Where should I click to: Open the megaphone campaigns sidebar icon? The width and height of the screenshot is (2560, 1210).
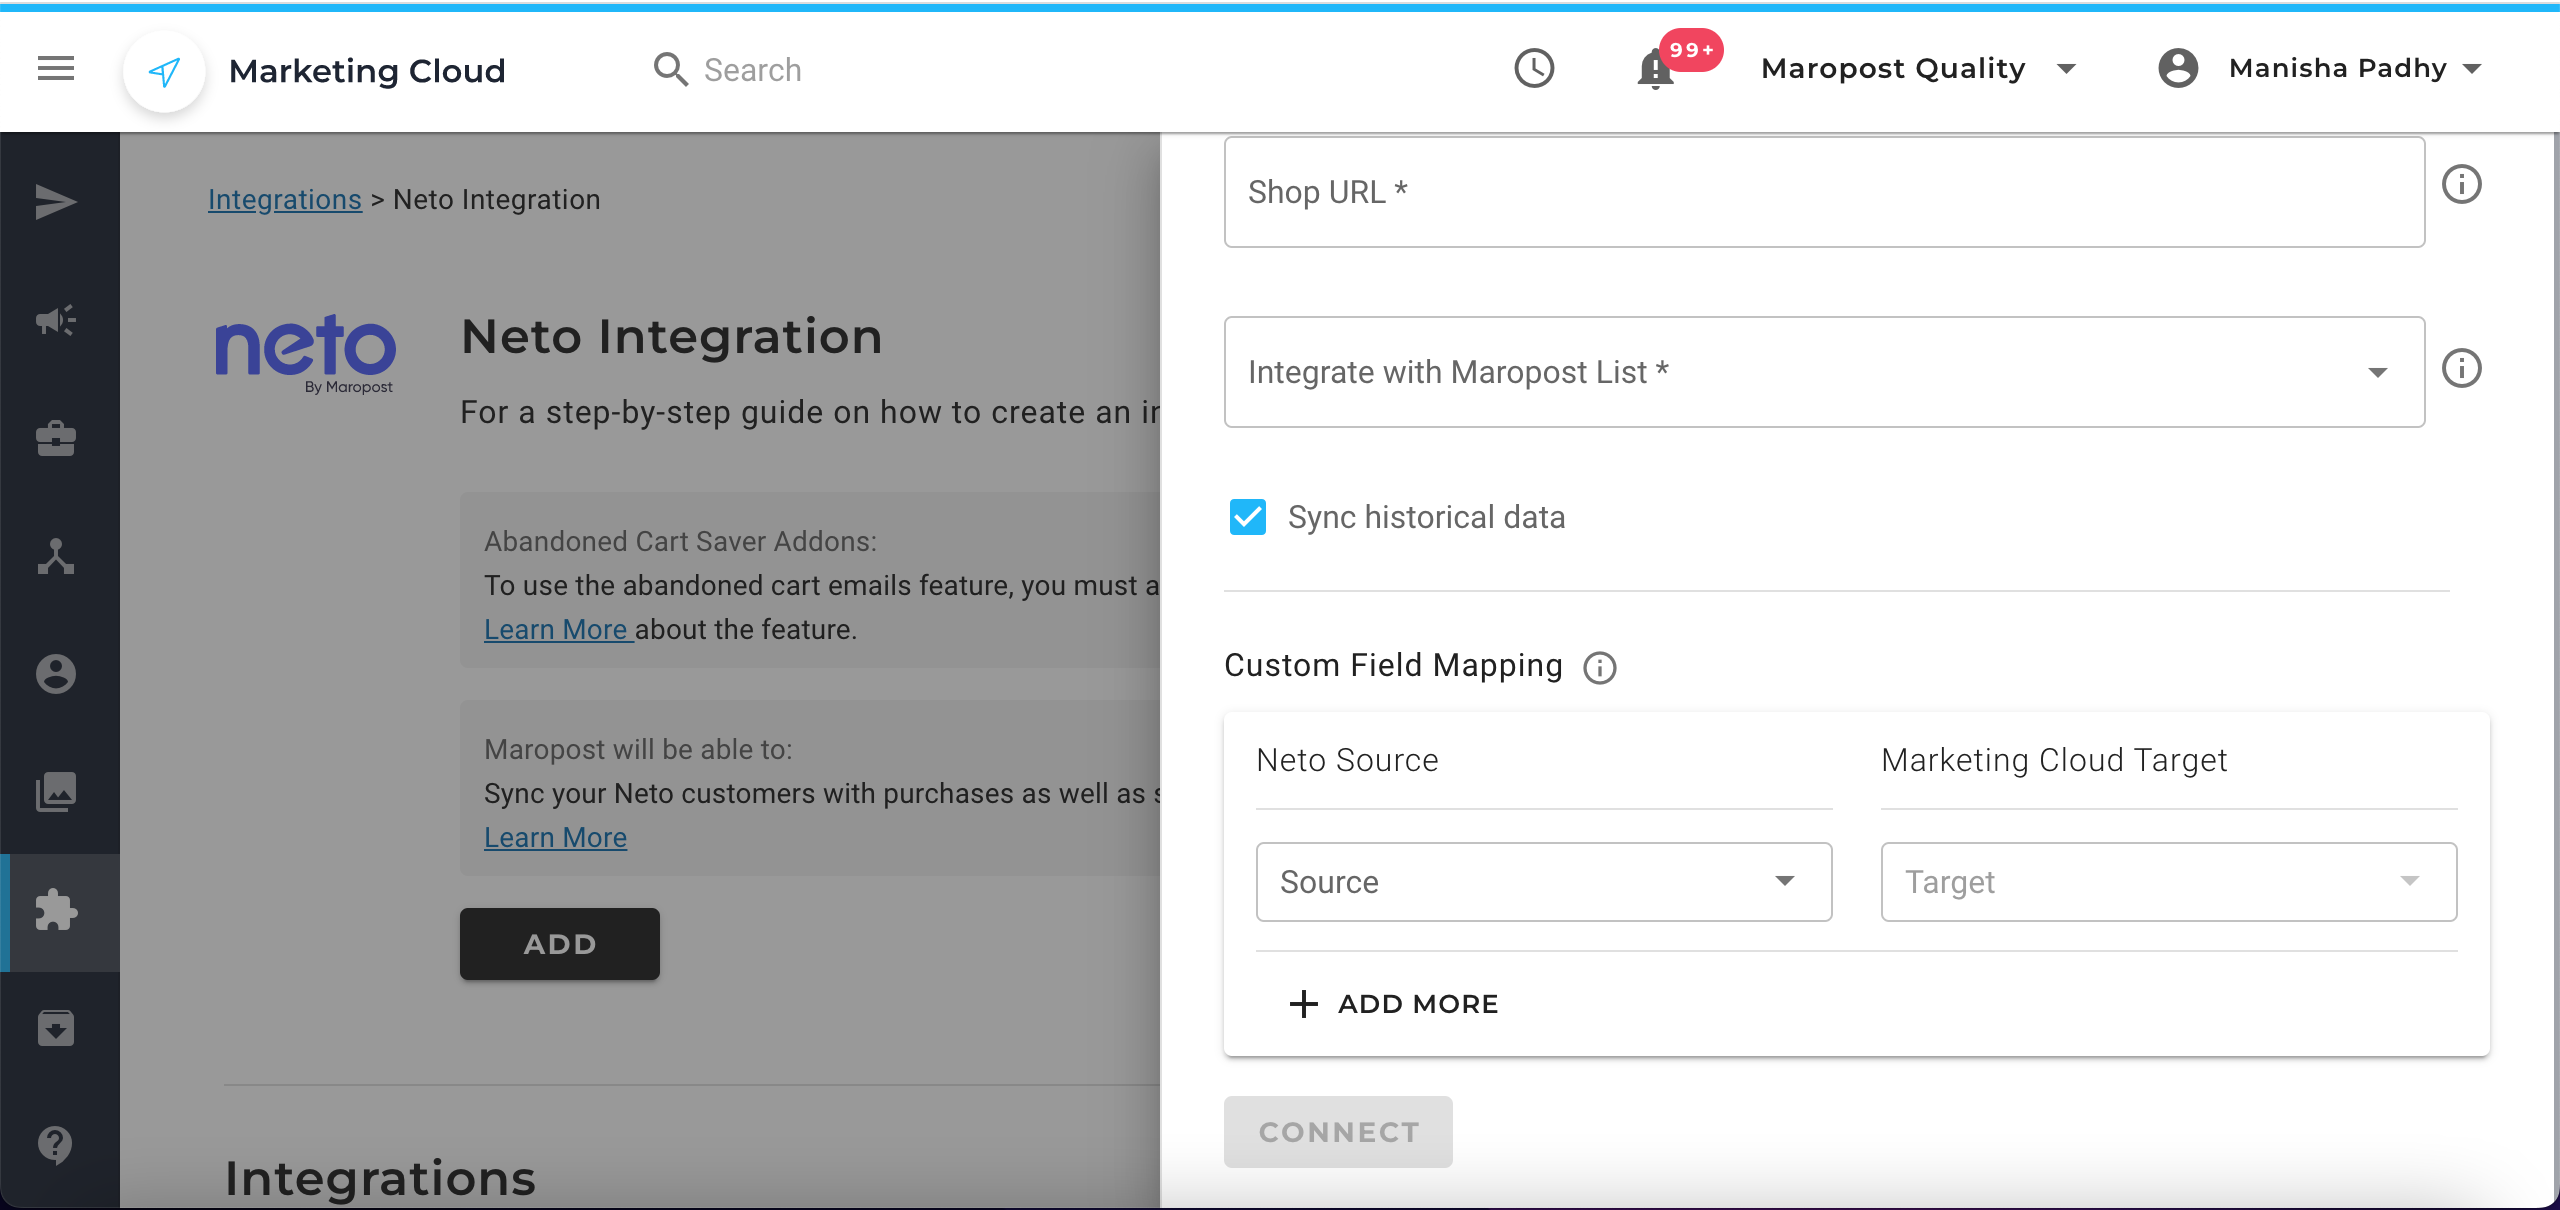tap(56, 320)
